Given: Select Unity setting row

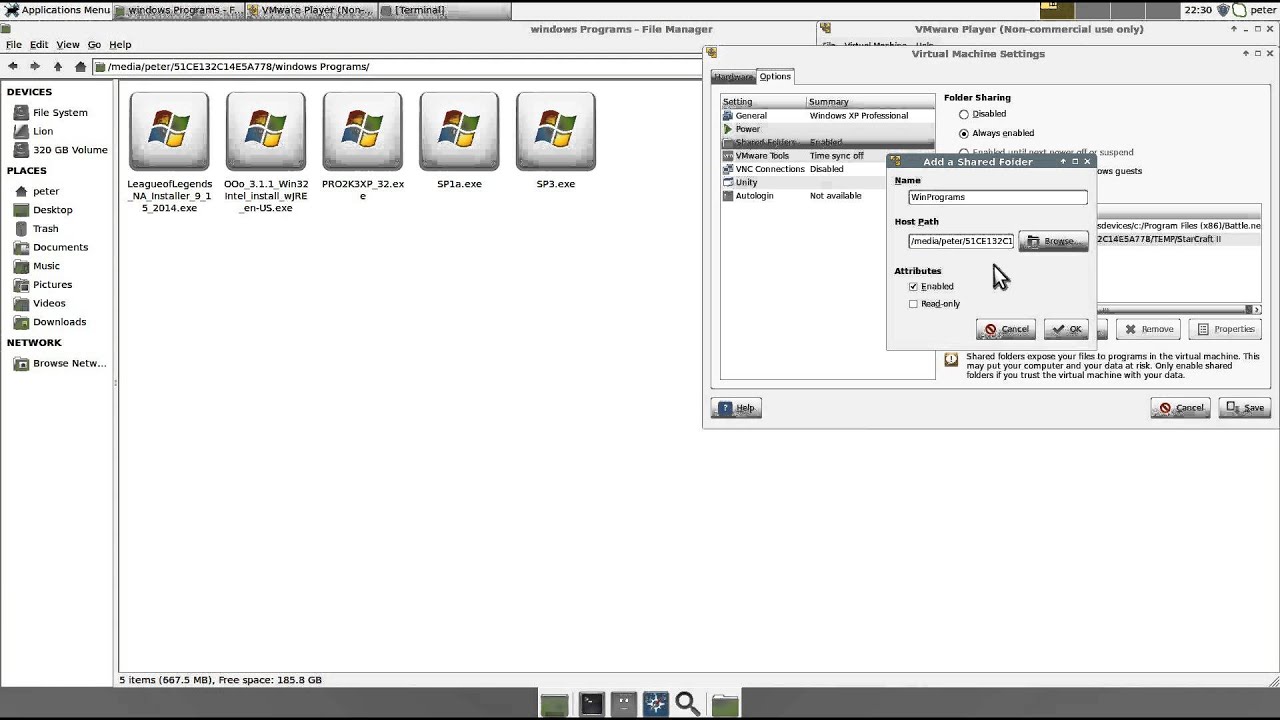Looking at the screenshot, I should [827, 182].
